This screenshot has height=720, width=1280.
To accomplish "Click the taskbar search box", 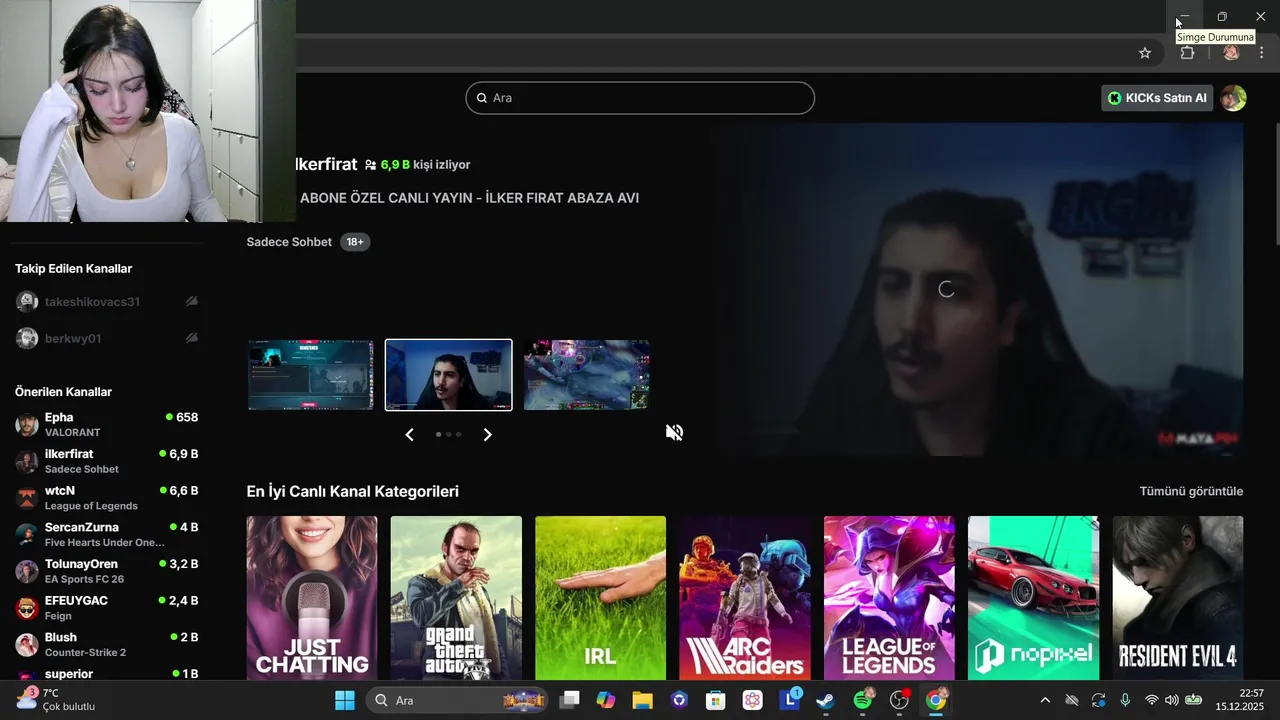I will (x=455, y=700).
